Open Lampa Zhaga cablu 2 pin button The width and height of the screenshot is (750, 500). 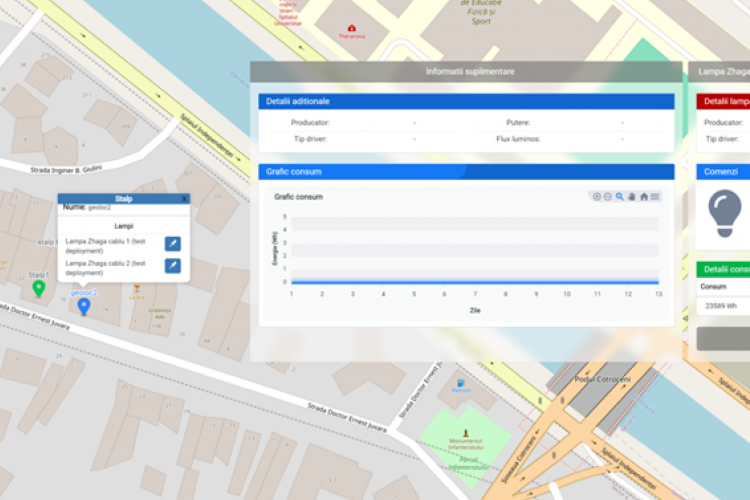tap(173, 266)
